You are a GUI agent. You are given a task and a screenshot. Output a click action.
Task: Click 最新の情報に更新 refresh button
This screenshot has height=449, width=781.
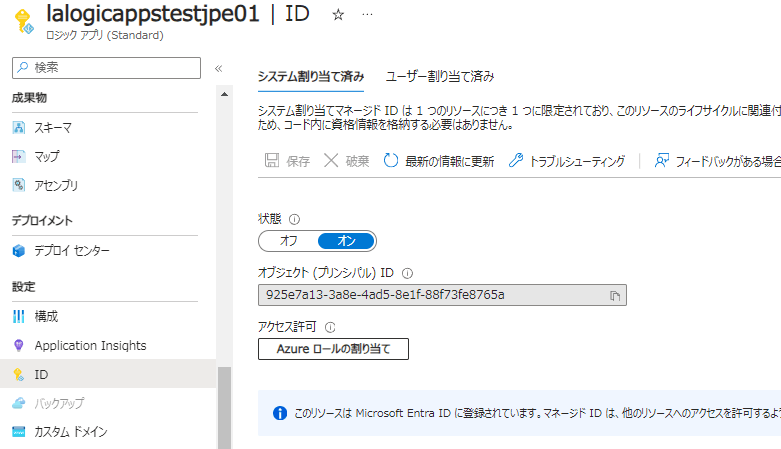pos(438,161)
